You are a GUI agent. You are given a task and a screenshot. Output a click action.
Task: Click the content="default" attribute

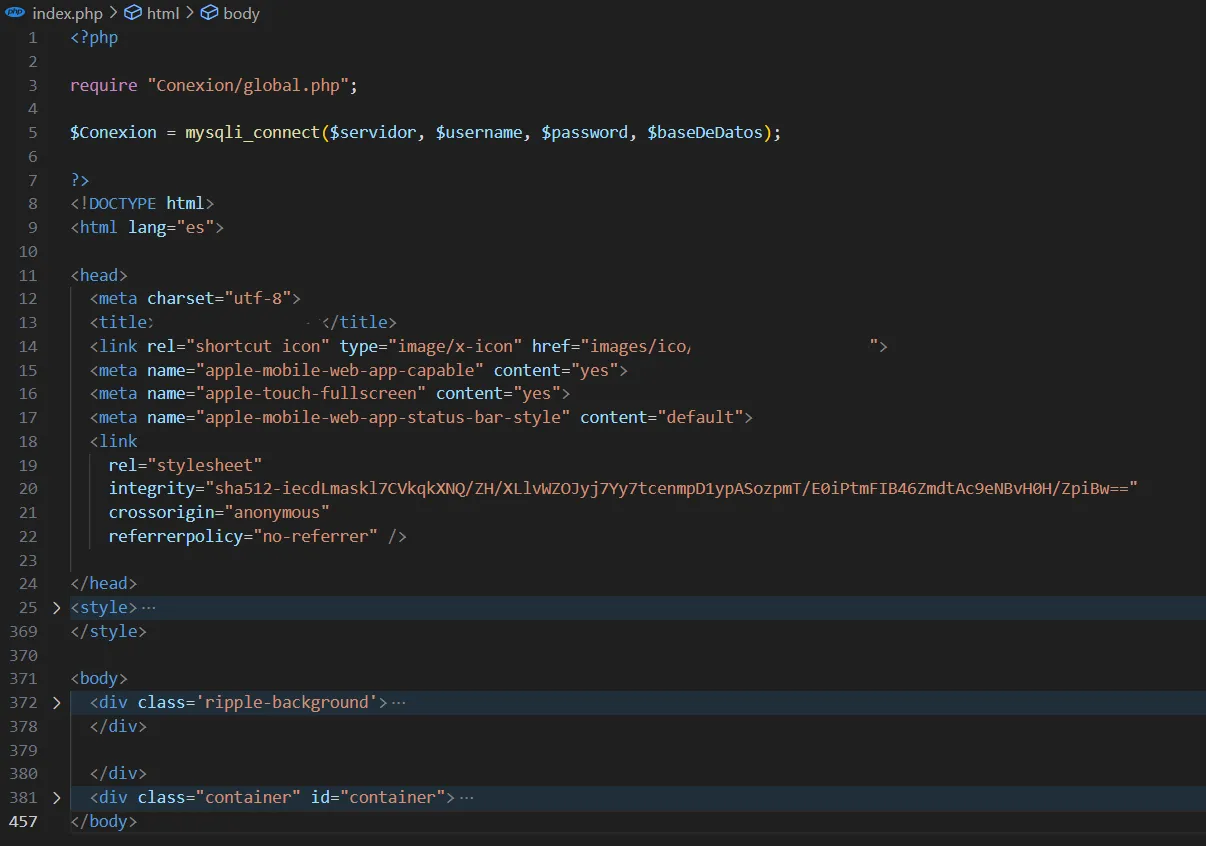661,417
